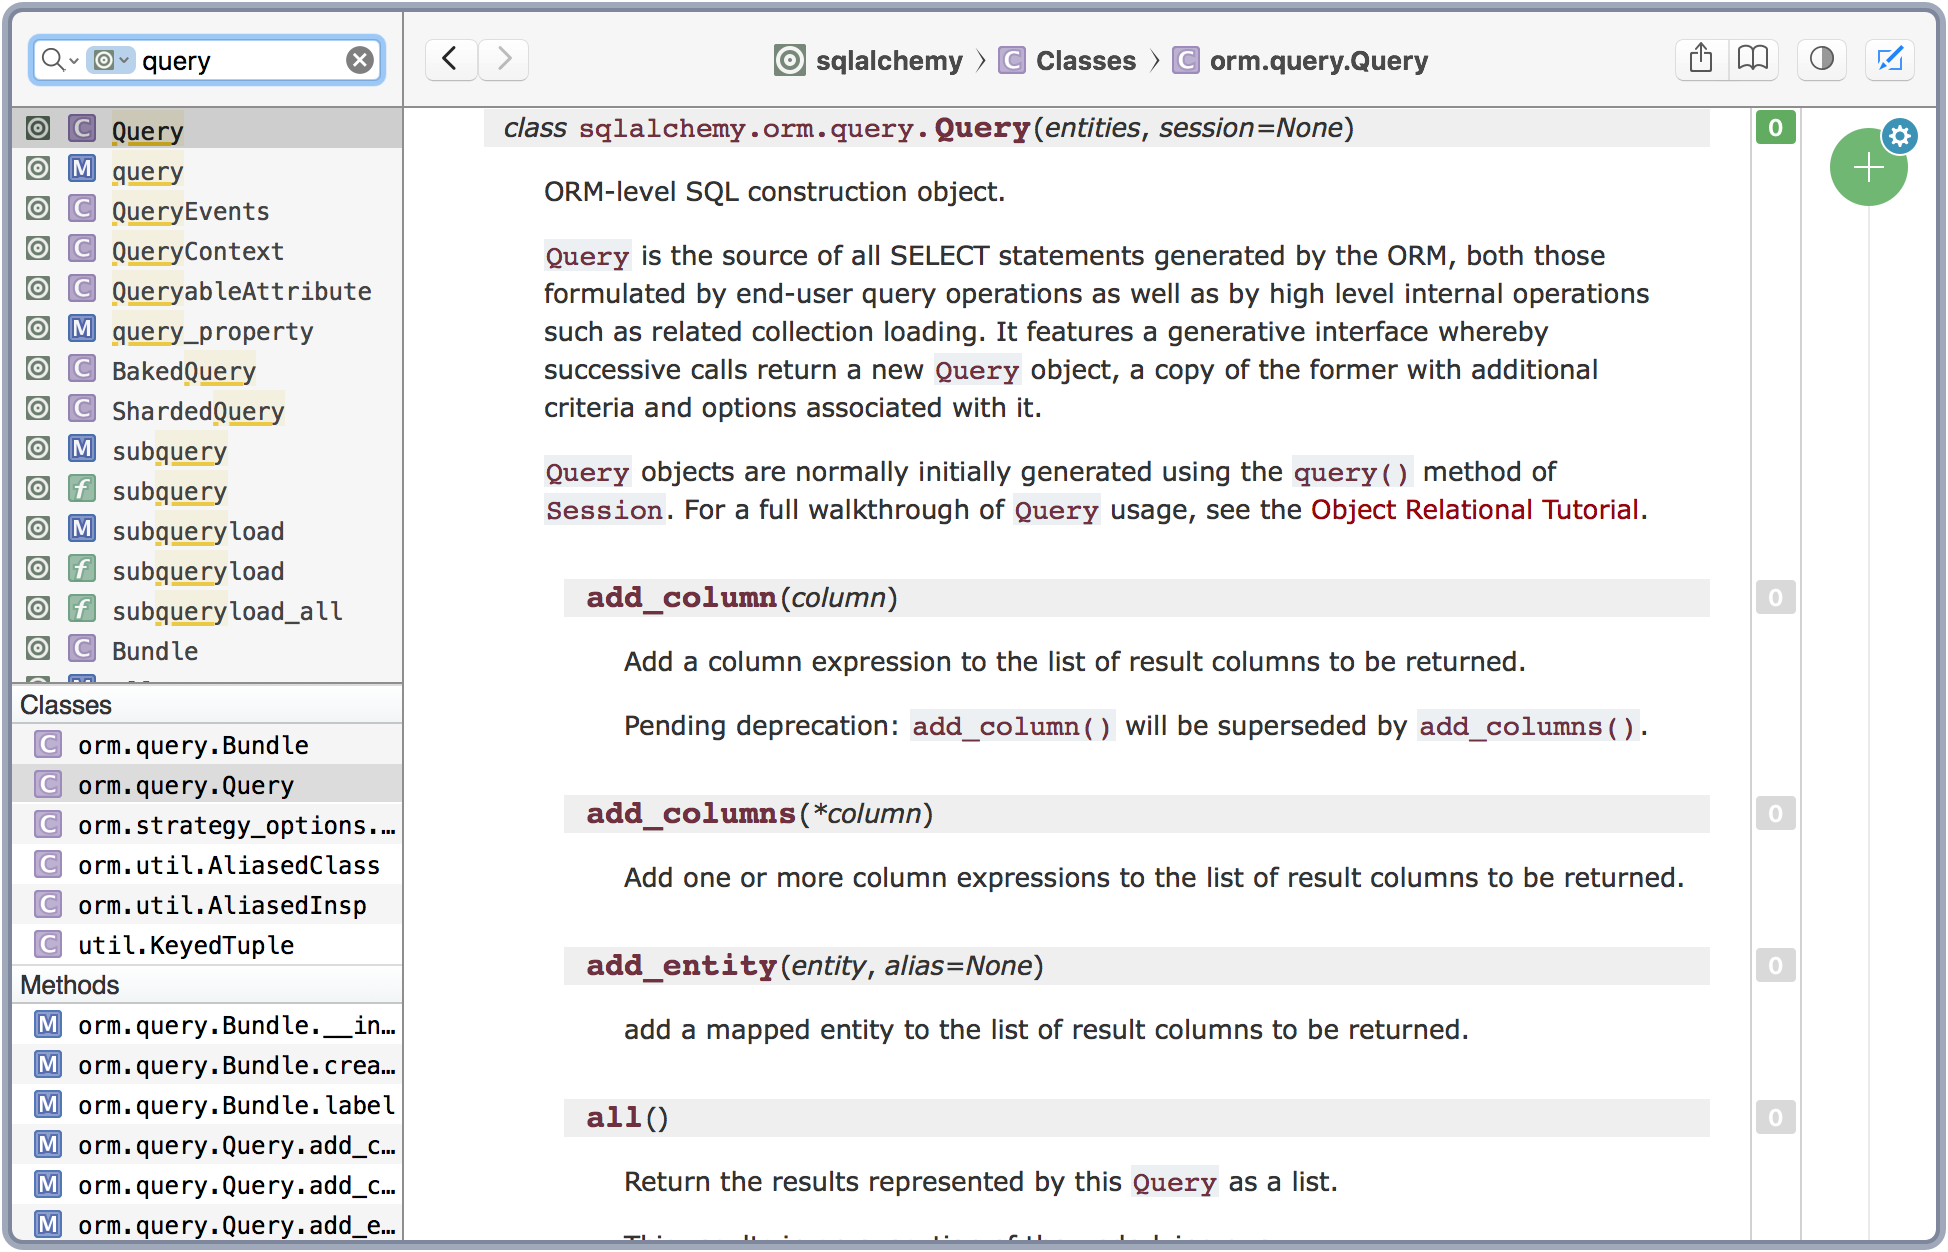Select orm.query.Bundle.label in Methods list

click(x=236, y=1105)
